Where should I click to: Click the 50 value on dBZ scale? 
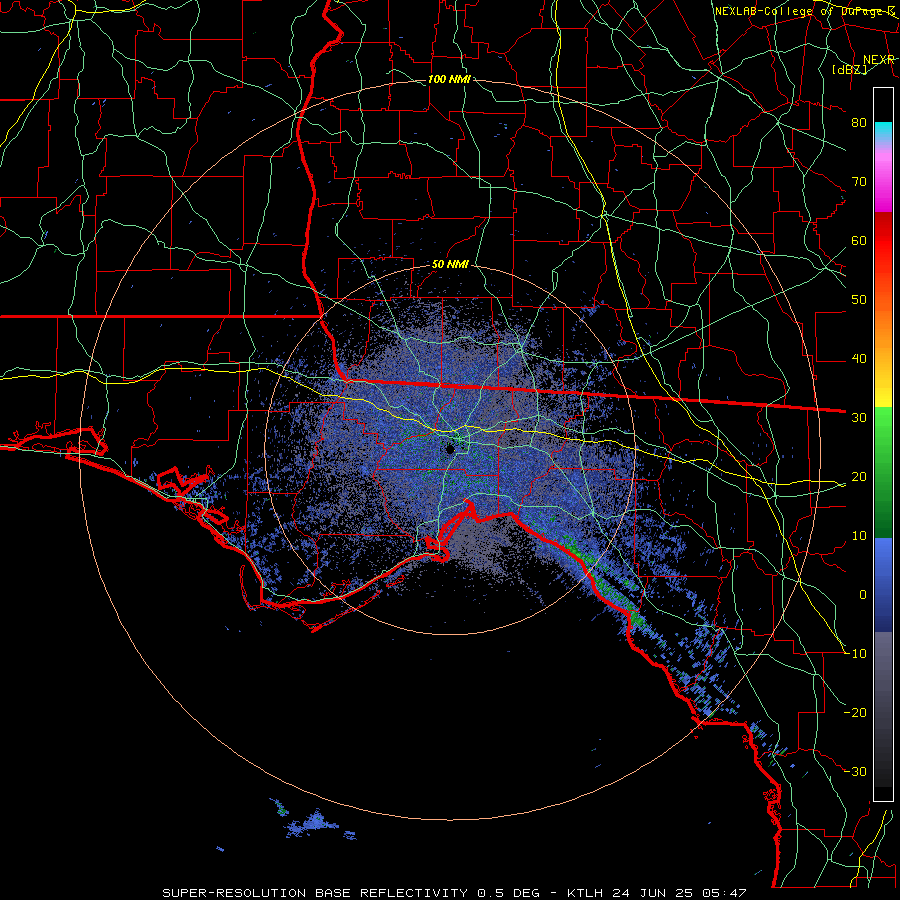859,300
